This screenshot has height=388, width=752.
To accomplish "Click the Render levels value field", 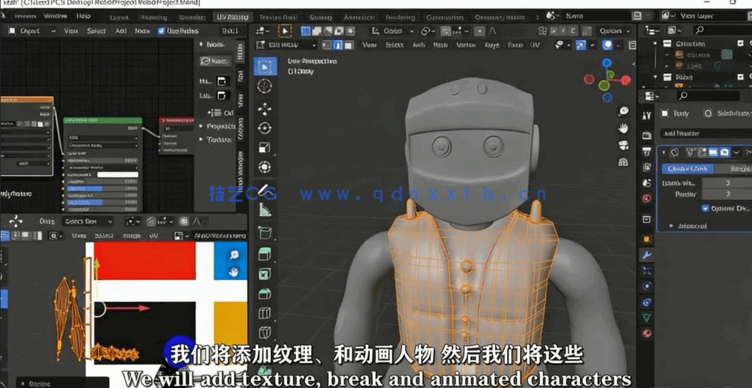I will [727, 194].
